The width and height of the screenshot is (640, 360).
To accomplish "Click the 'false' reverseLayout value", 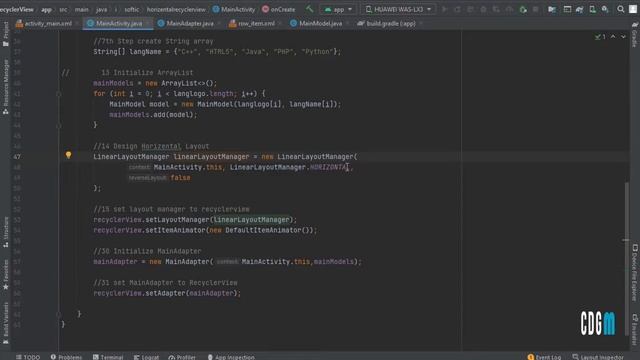I will coord(180,178).
